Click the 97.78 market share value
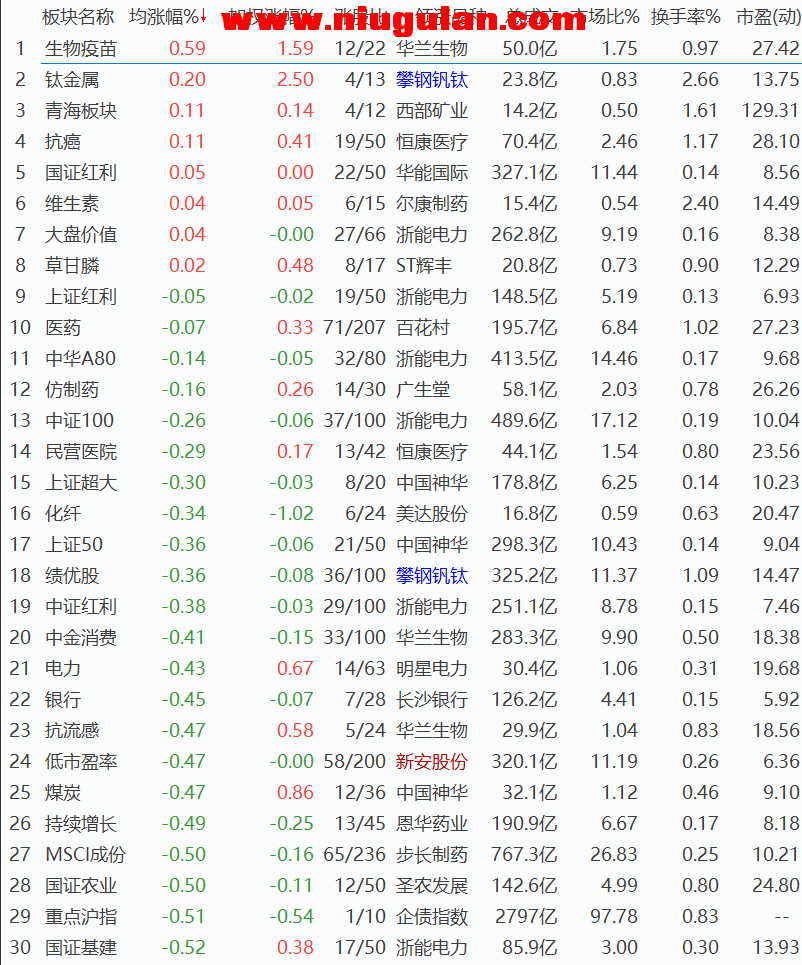 pos(614,916)
